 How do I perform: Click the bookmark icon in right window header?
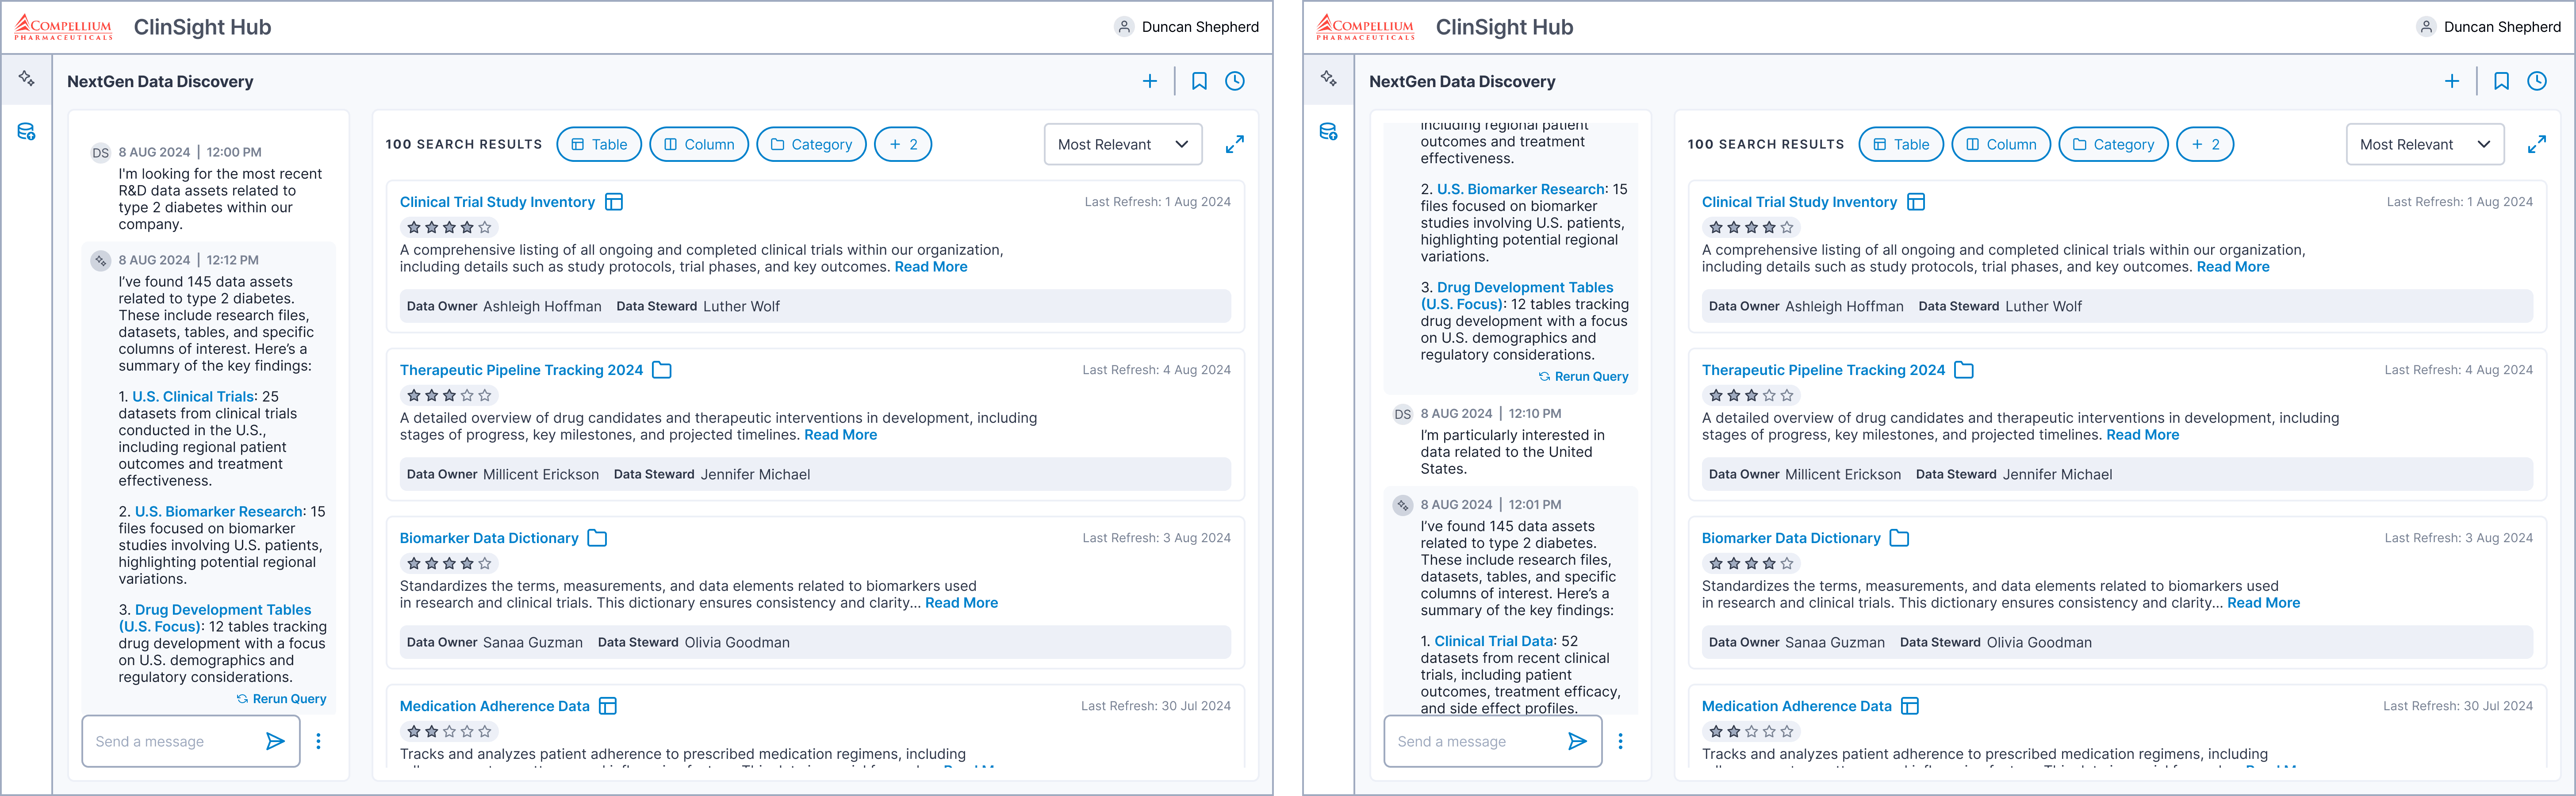(2501, 81)
